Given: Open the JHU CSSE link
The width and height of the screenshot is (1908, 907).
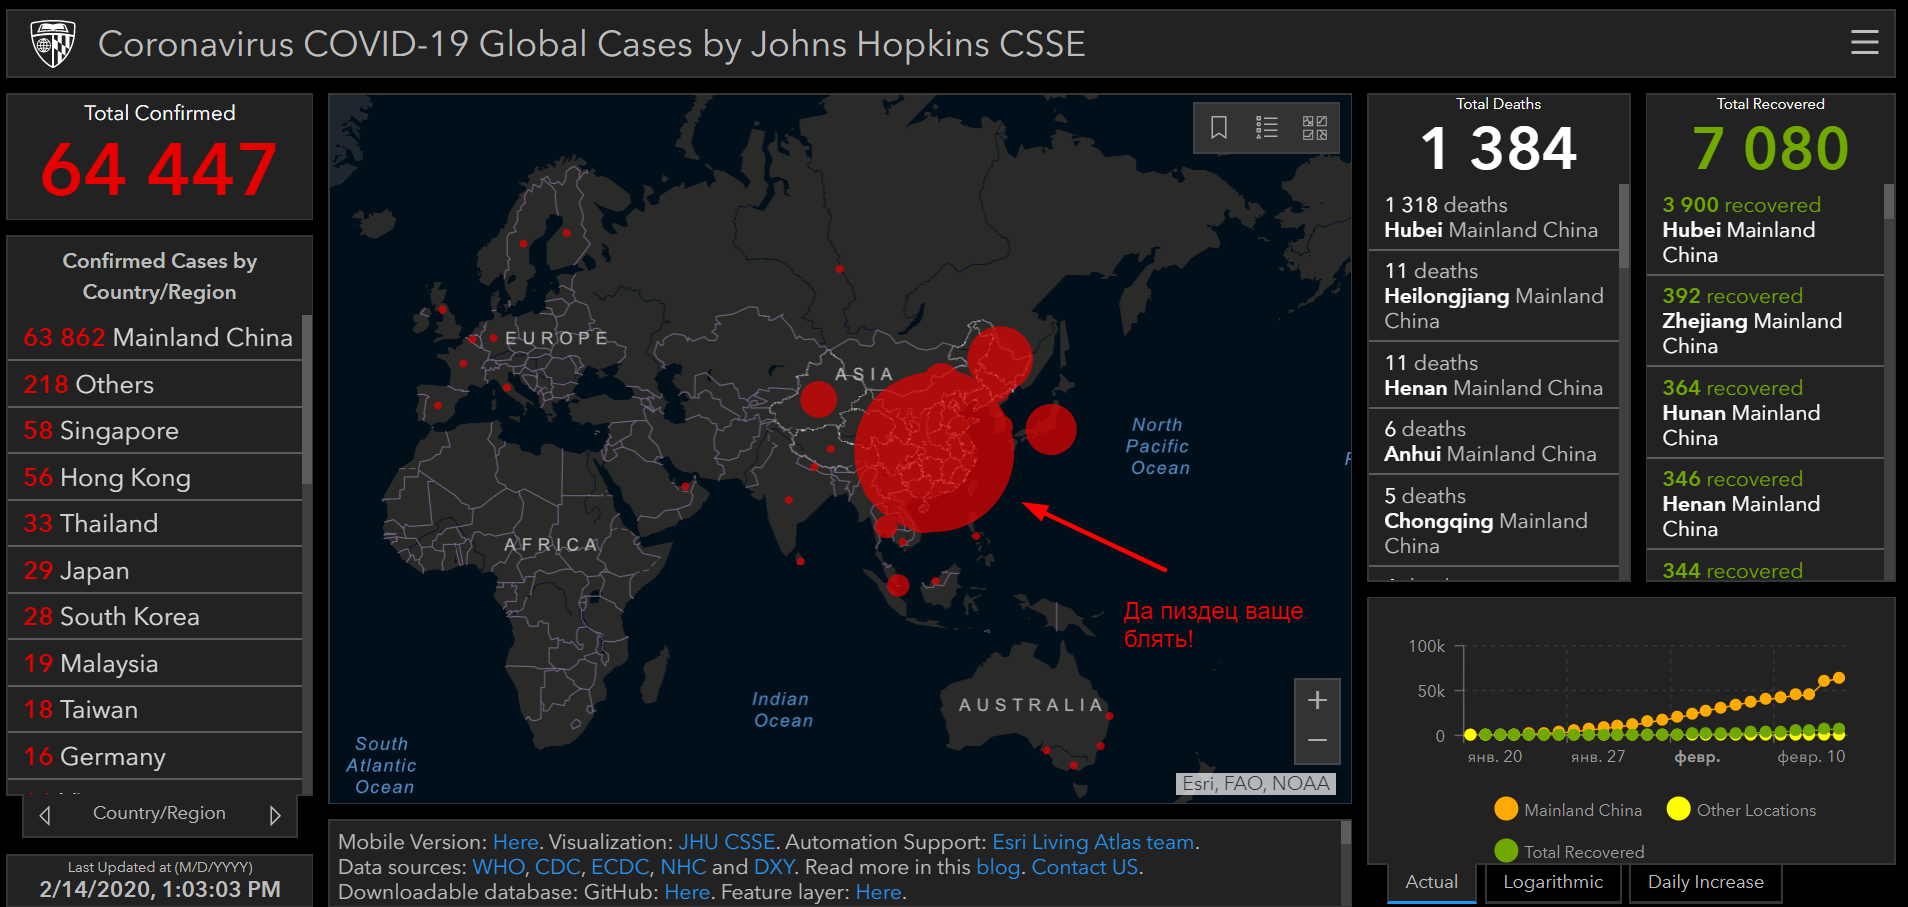Looking at the screenshot, I should (x=727, y=842).
